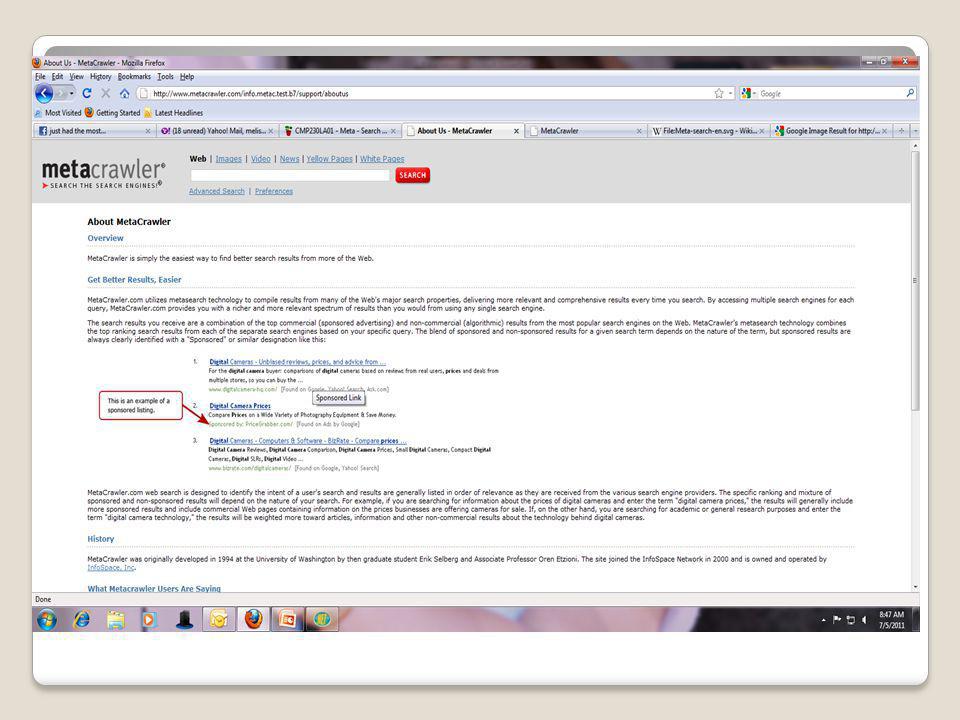Open the Help menu
The height and width of the screenshot is (720, 960).
pos(187,77)
